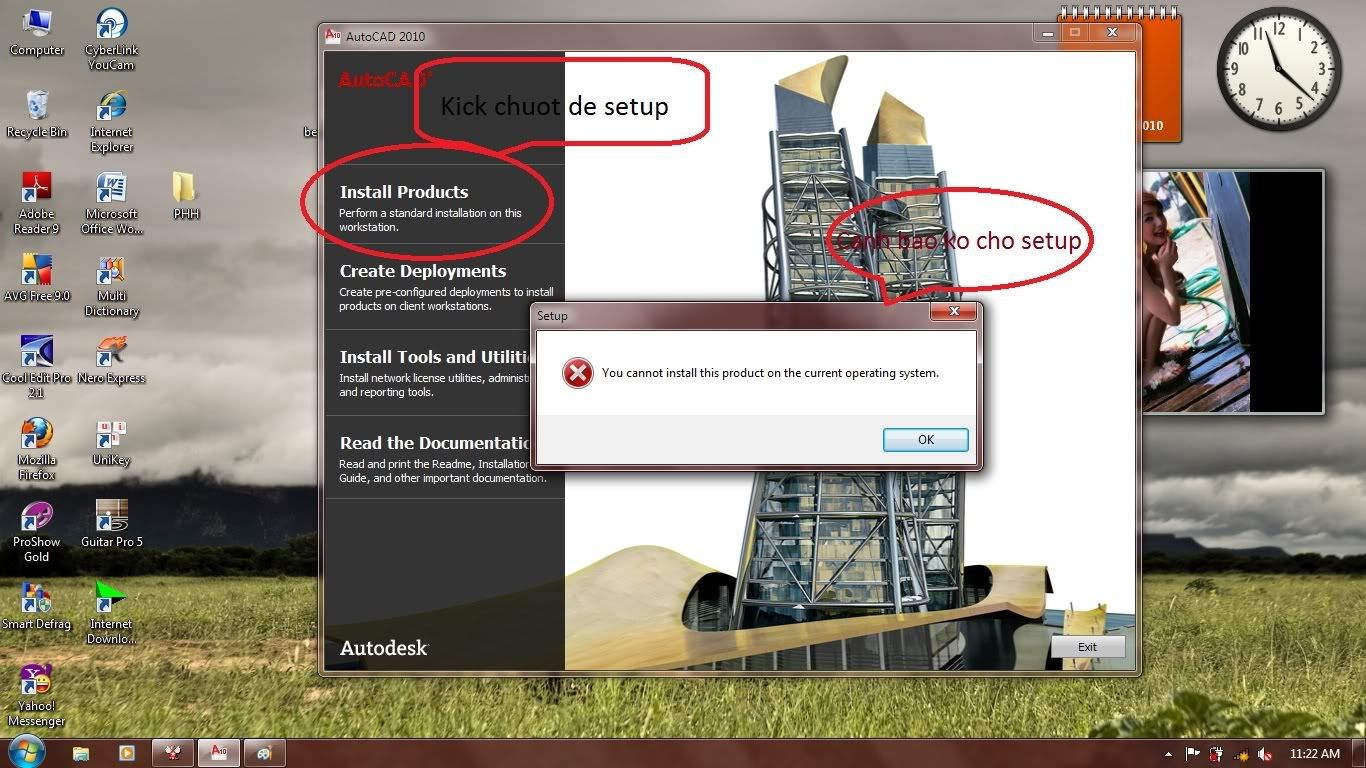1366x768 pixels.
Task: Launch Windows Media Player from the taskbar
Action: pos(127,753)
